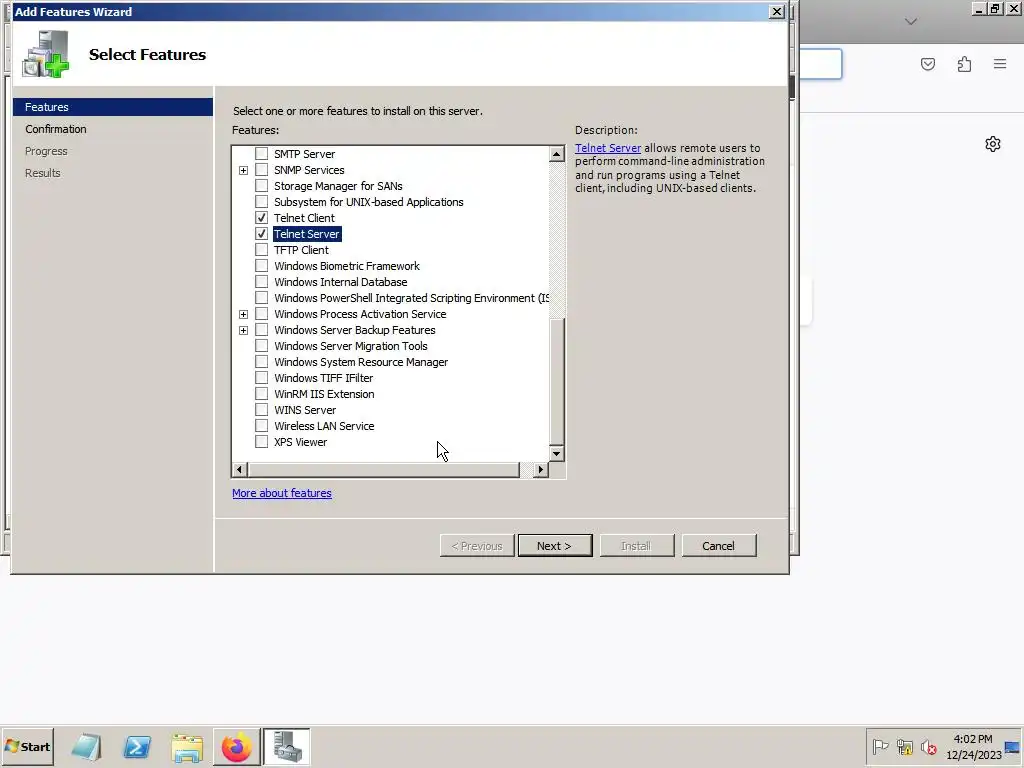
Task: Open Firefox settings gear on new tab page
Action: pos(993,144)
